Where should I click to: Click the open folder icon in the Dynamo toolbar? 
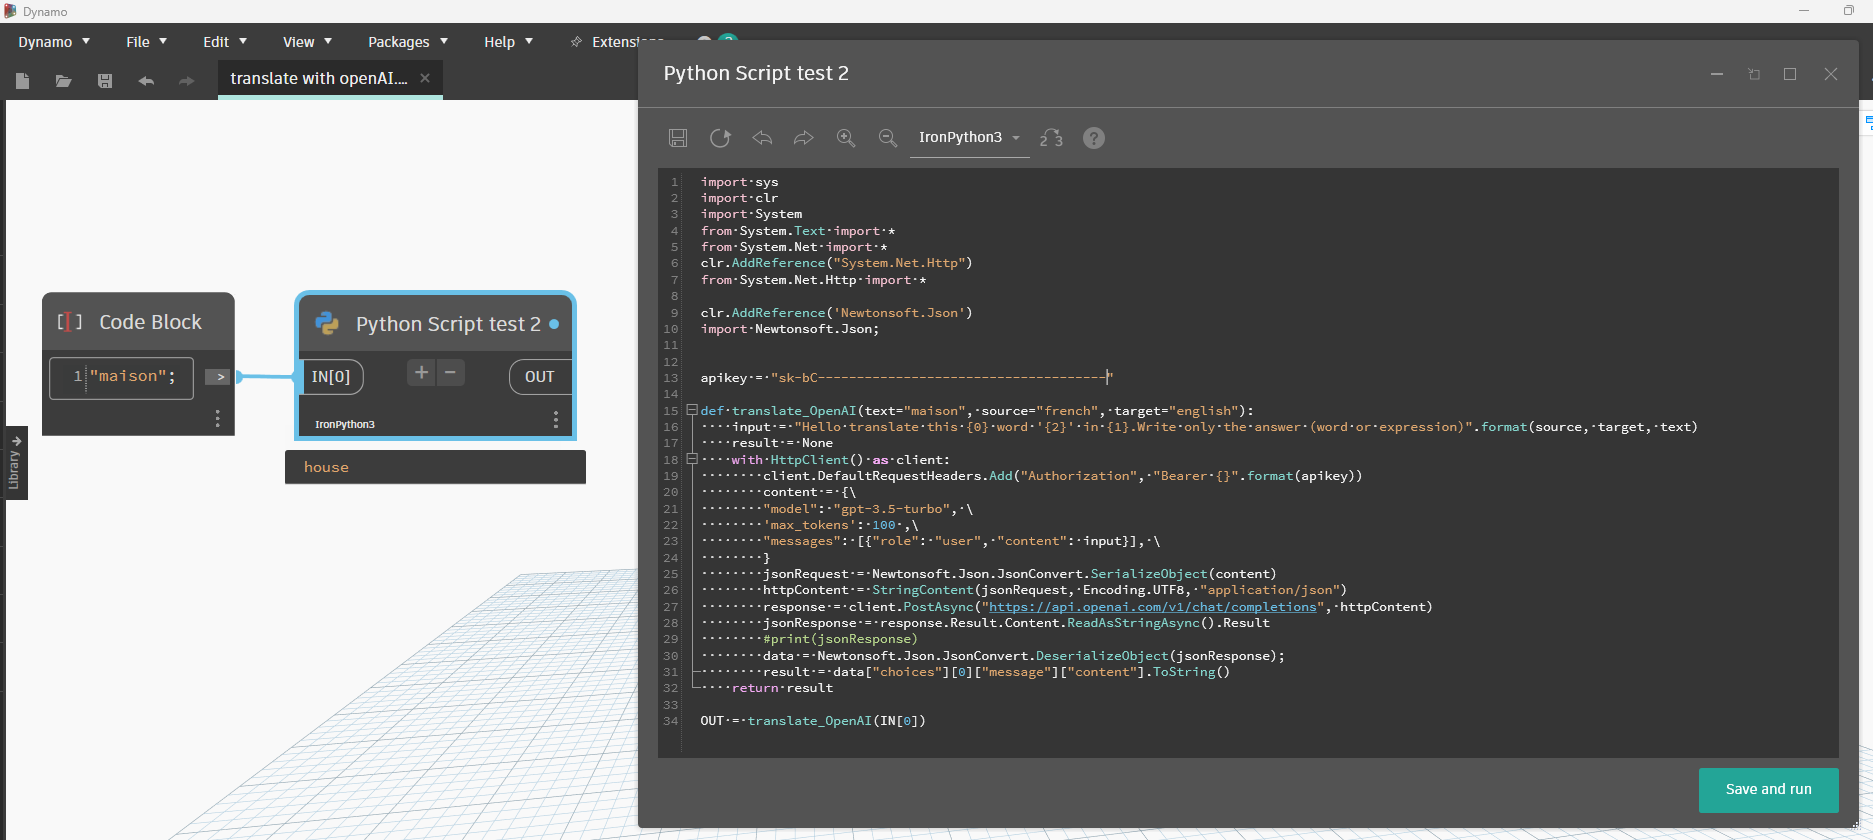coord(63,81)
